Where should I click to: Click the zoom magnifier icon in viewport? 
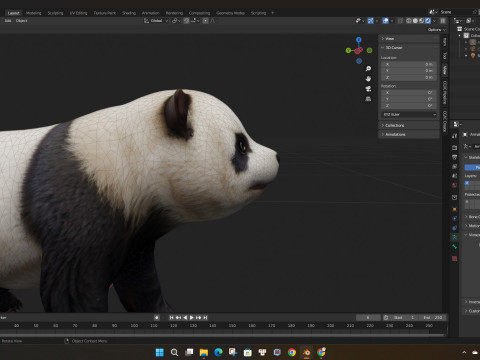368,69
